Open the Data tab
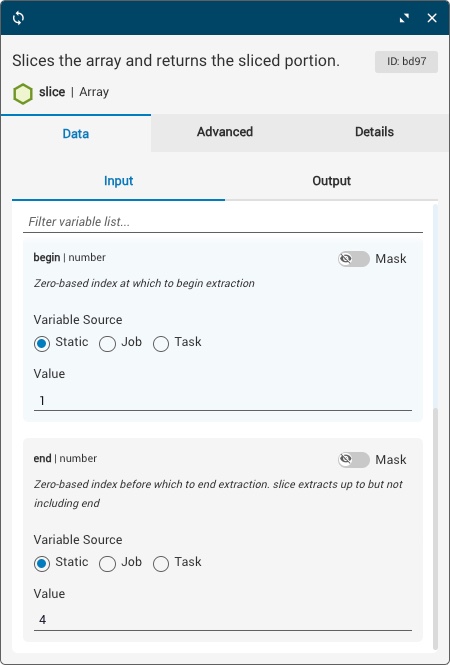The width and height of the screenshot is (450, 665). (75, 133)
